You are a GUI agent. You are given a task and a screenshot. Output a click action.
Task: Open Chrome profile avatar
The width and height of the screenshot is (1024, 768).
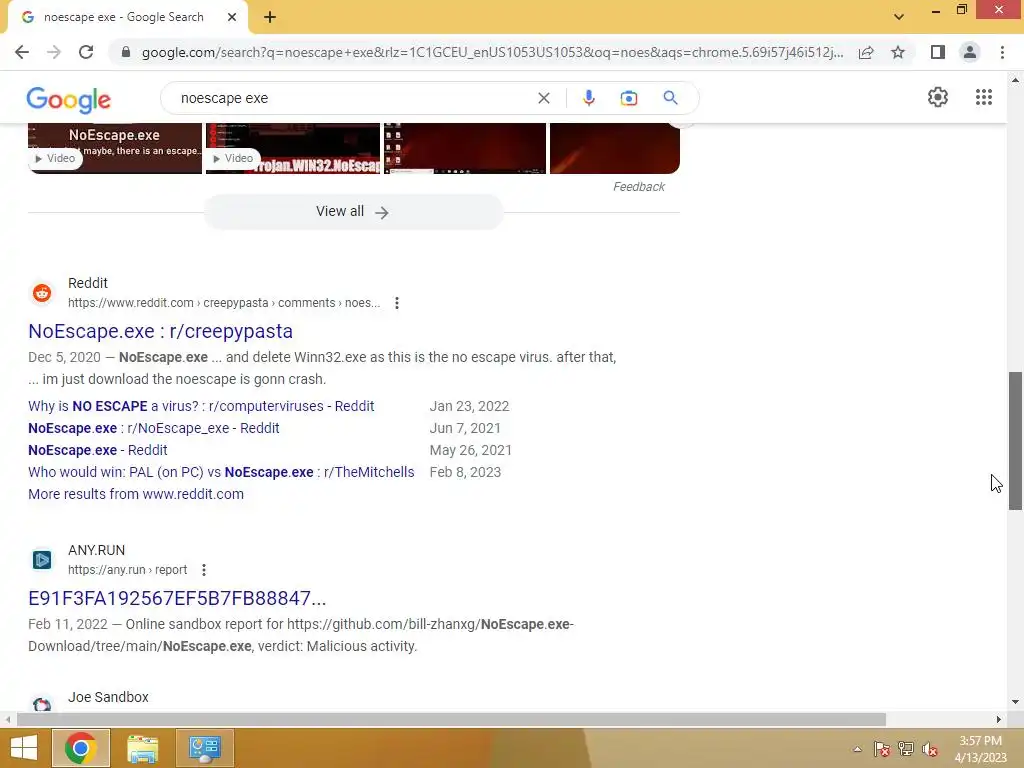point(970,52)
